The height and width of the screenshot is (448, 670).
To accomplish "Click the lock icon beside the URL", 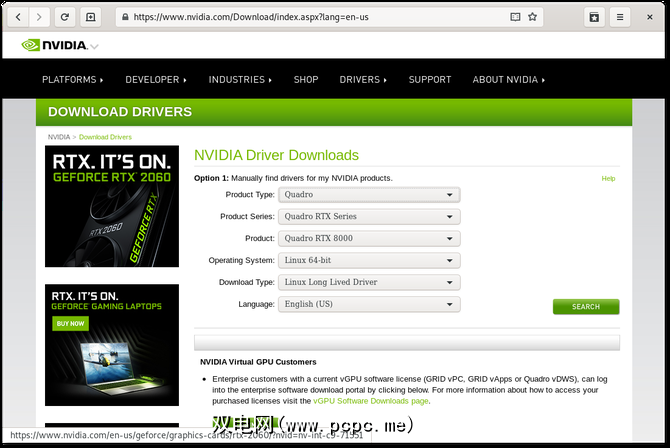I will pyautogui.click(x=125, y=17).
